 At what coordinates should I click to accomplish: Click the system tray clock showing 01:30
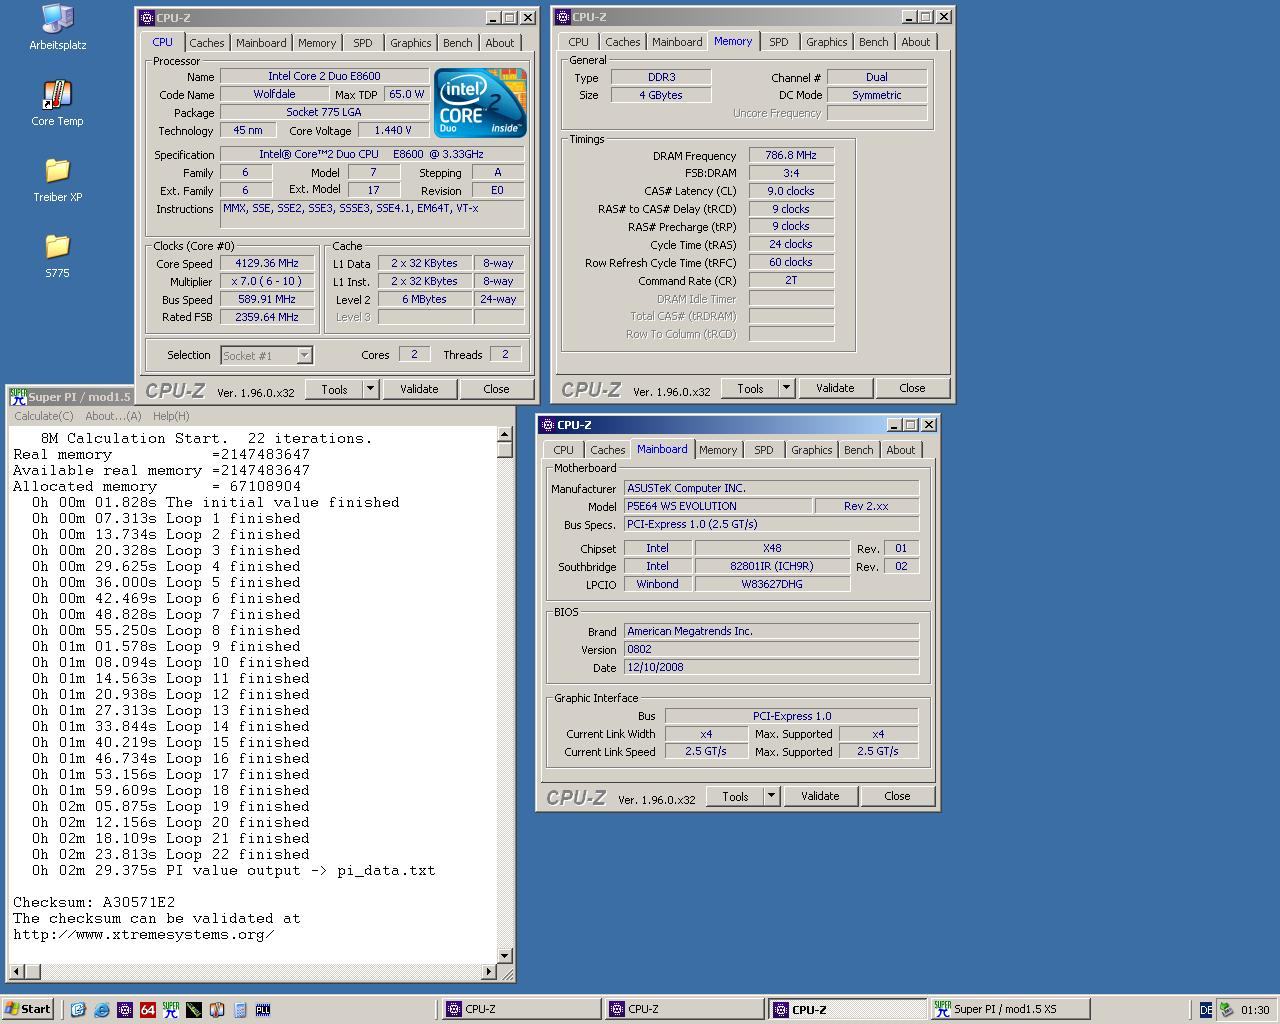tap(1255, 1010)
